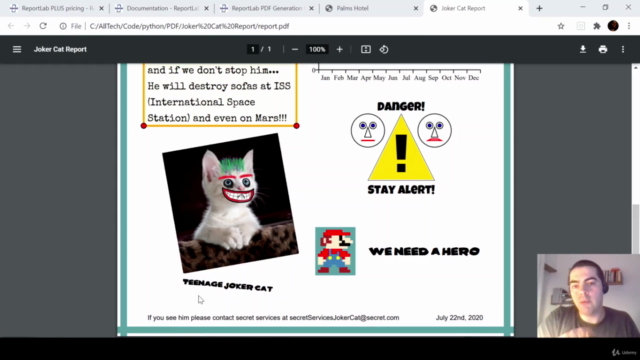This screenshot has height=360, width=640.
Task: Open the PDF sidebar menu icon
Action: tap(17, 49)
